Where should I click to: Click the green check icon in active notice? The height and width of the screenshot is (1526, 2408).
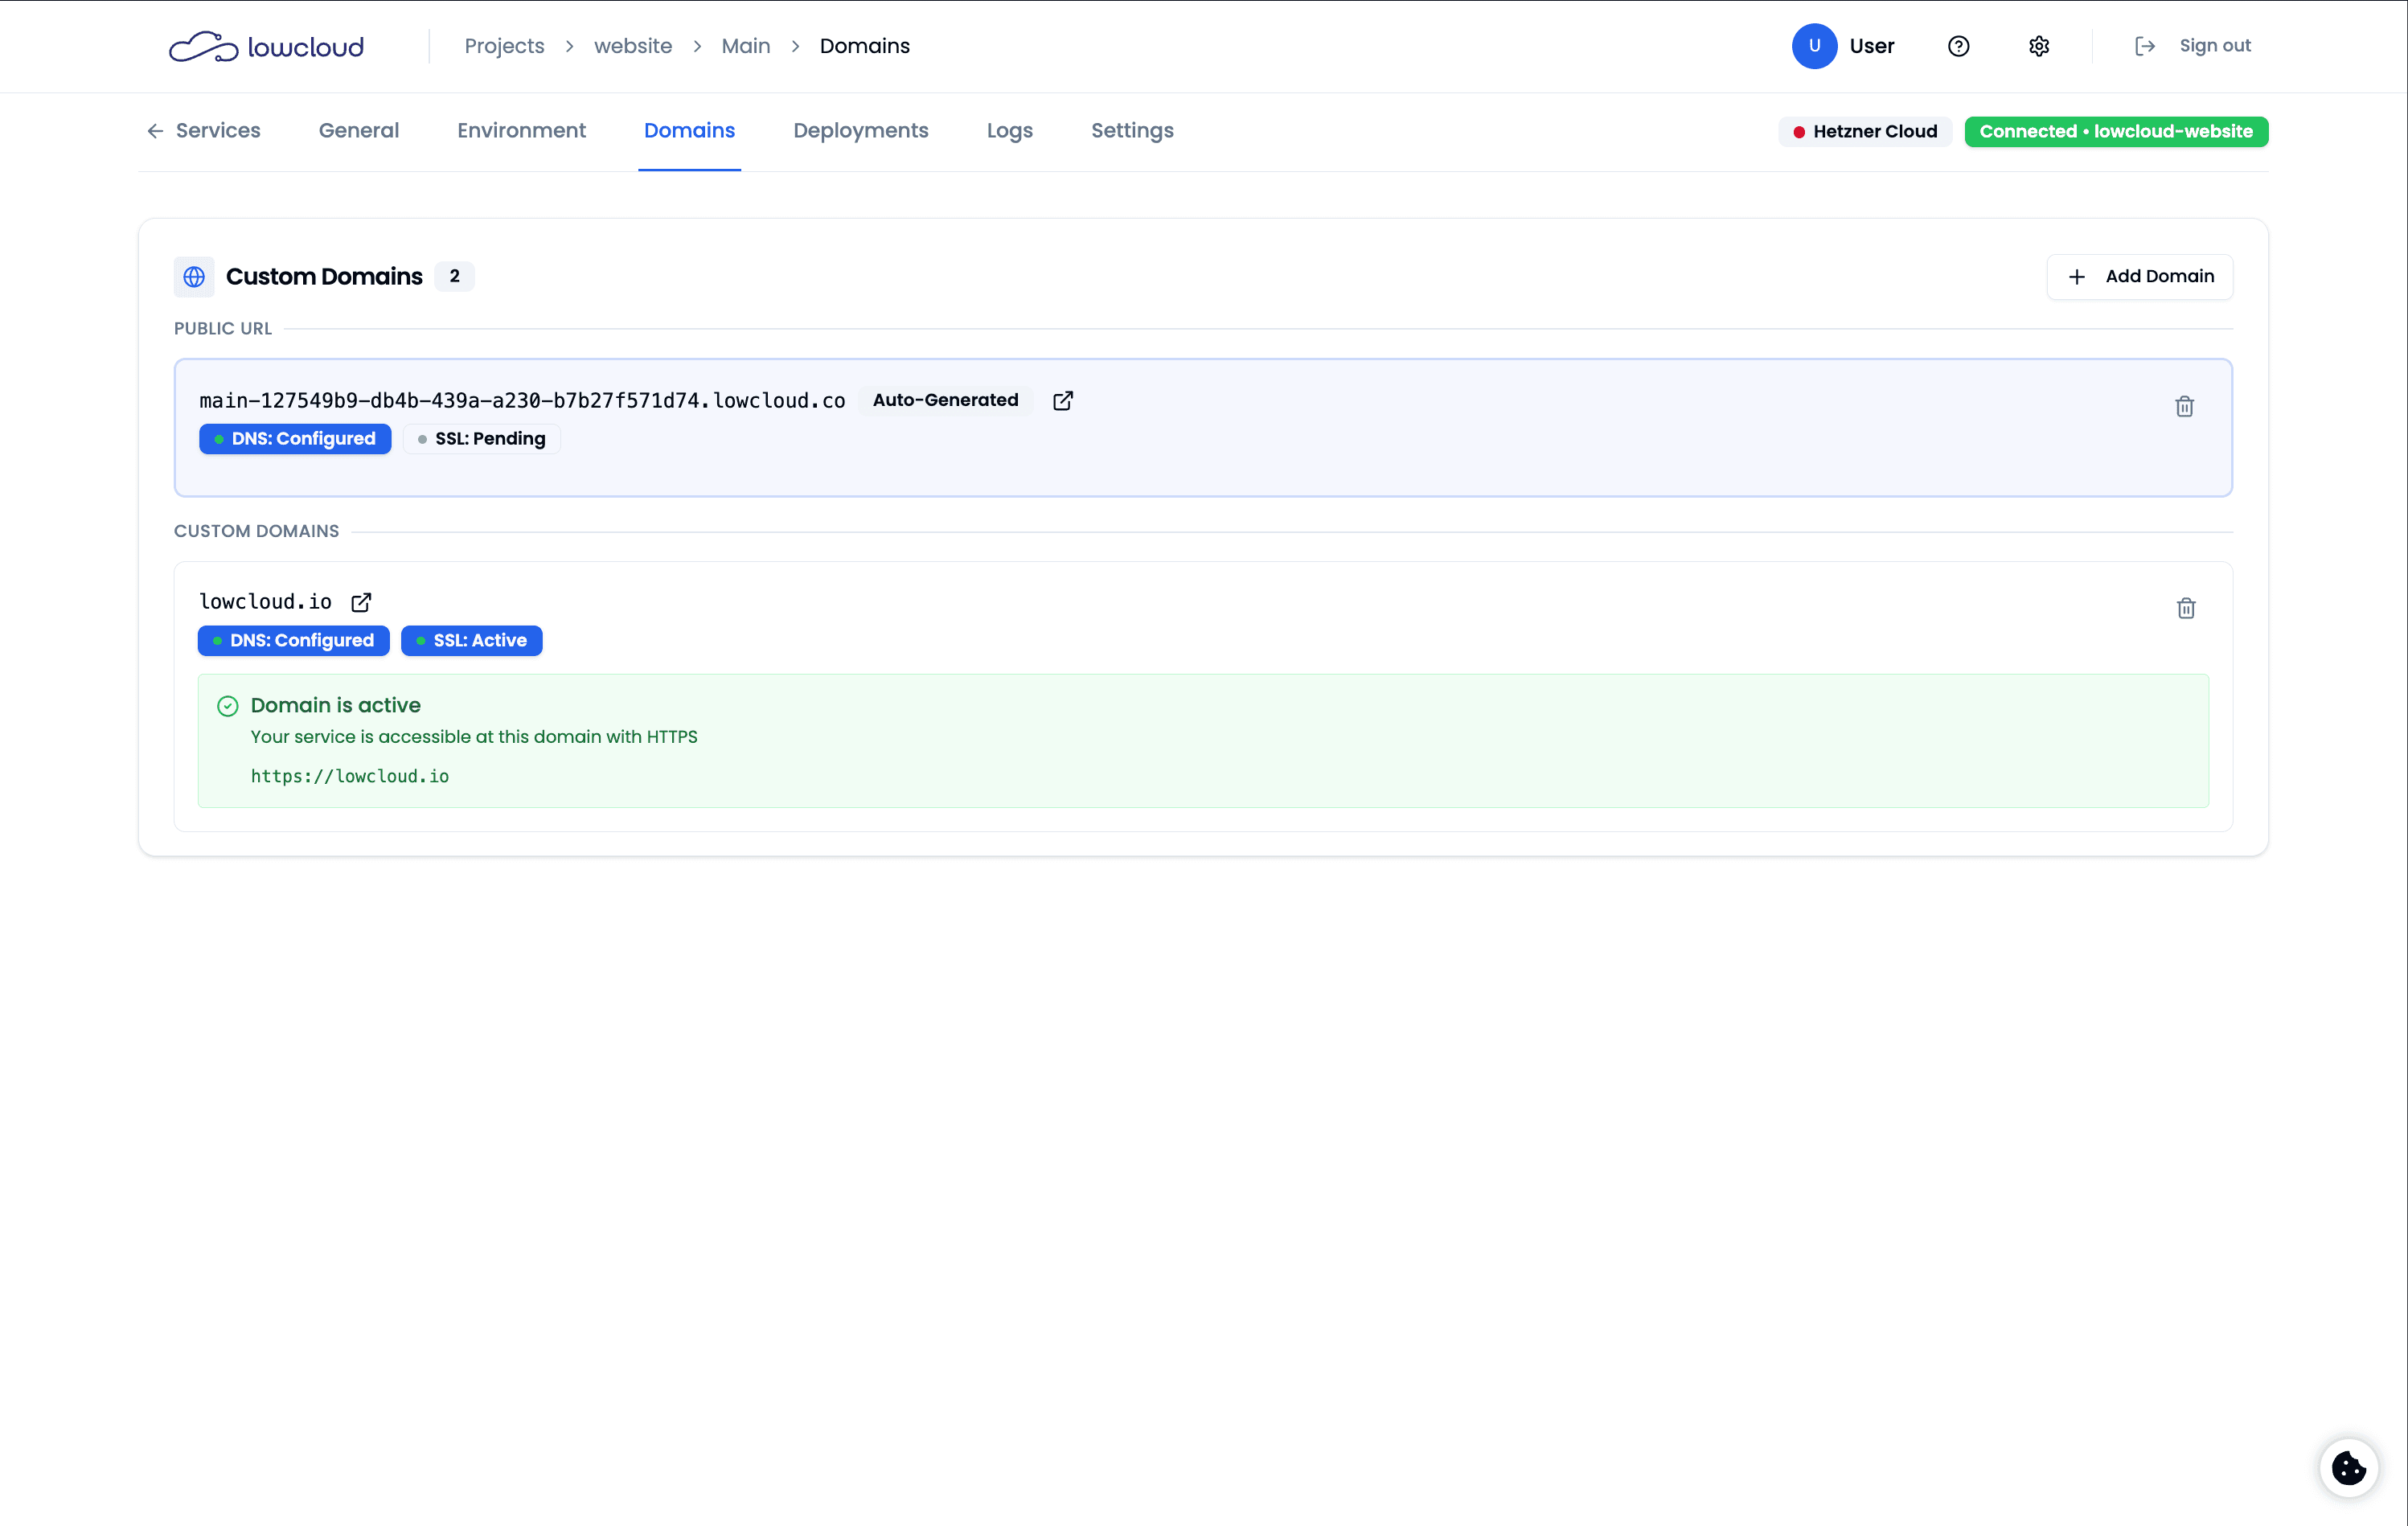point(228,706)
